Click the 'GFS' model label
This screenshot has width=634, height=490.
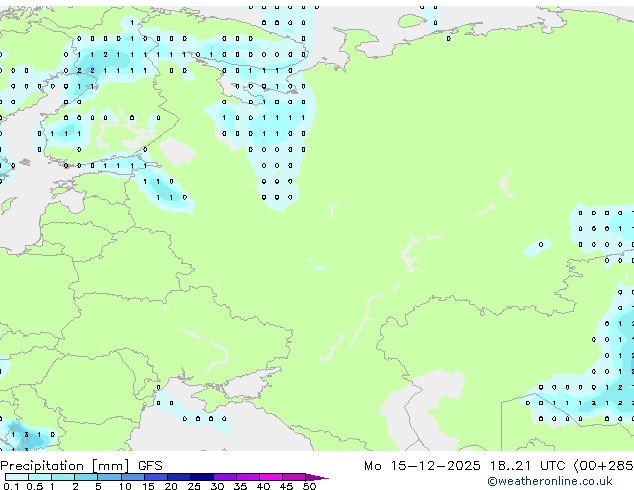(x=150, y=466)
